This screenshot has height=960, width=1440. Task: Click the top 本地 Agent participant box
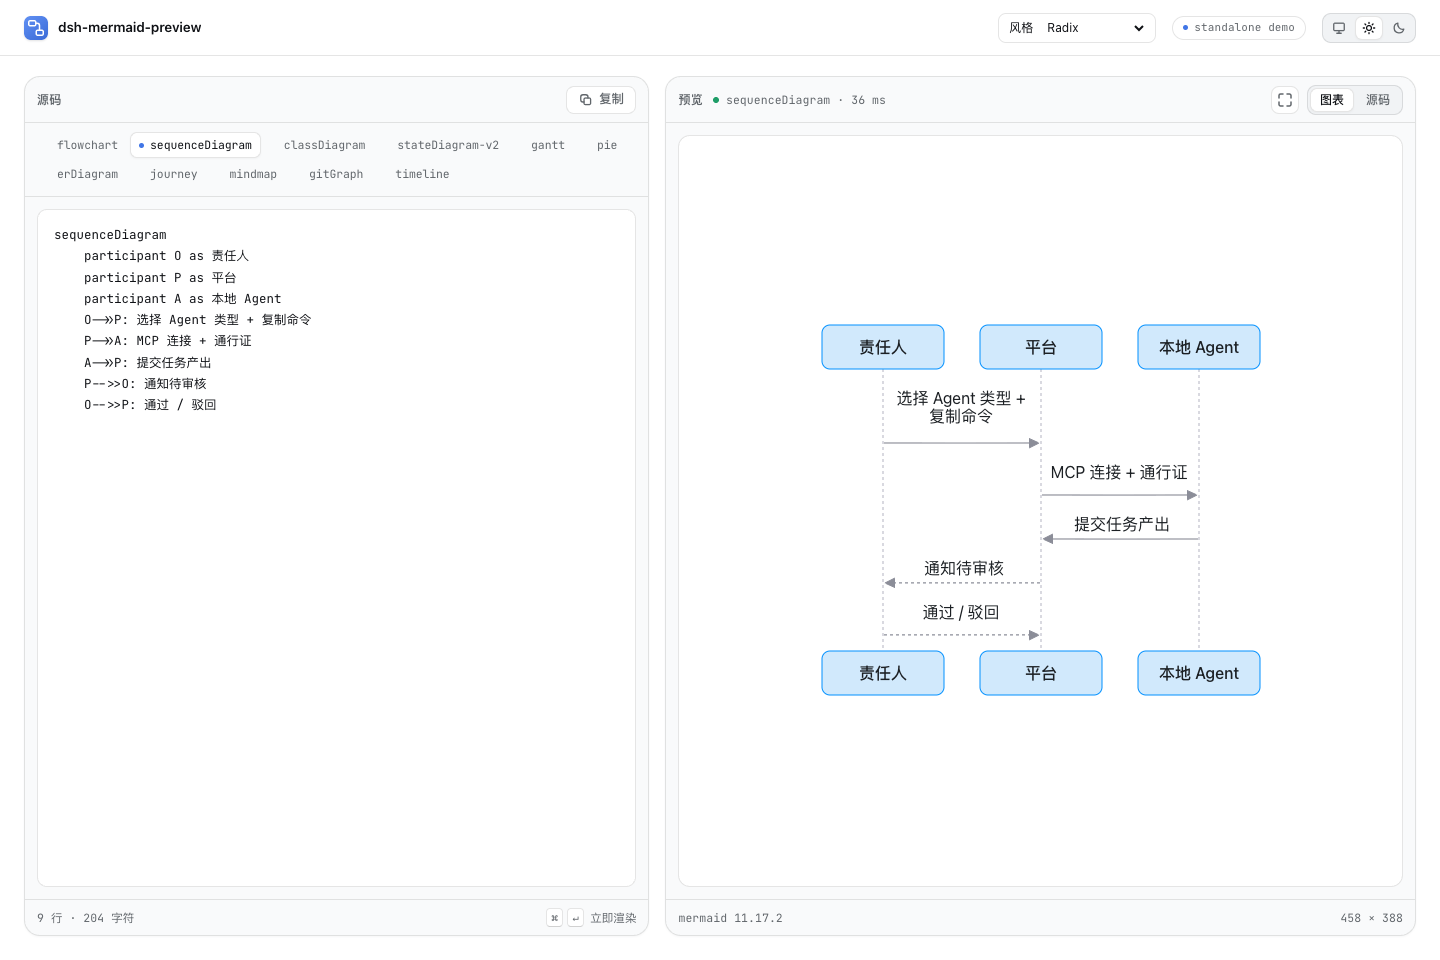pos(1199,347)
